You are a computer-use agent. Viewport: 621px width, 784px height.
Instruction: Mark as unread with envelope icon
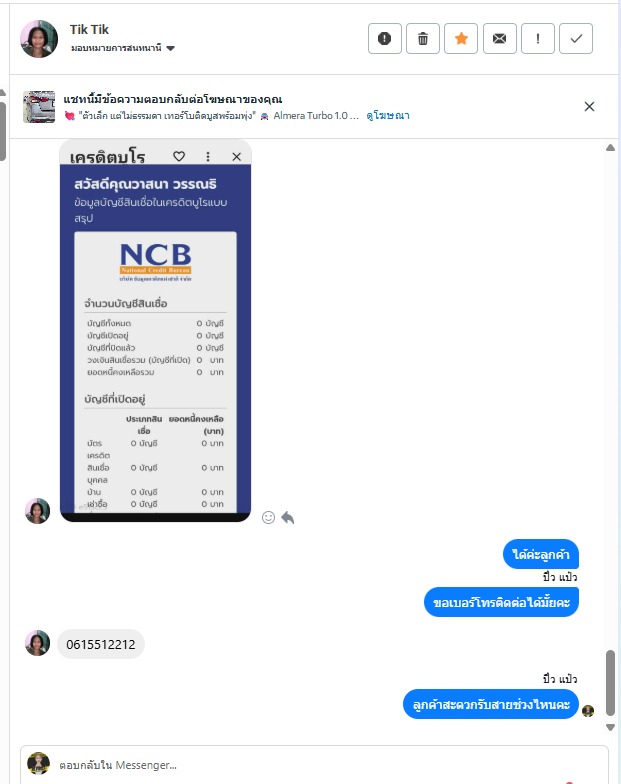tap(500, 38)
